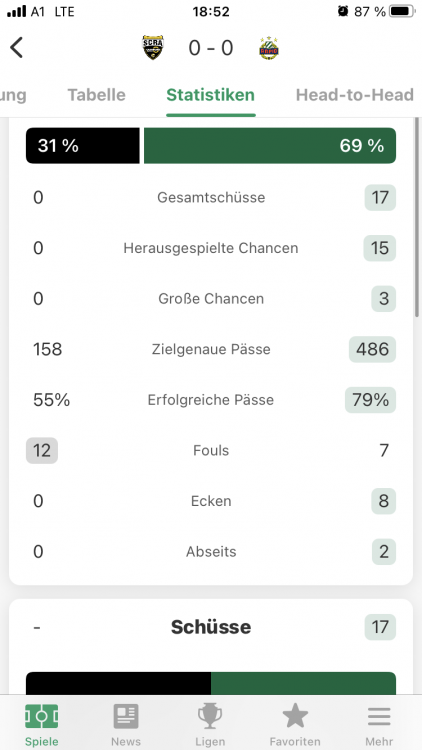The height and width of the screenshot is (750, 422).
Task: Tap the 69 % possession bar
Action: pos(270,145)
